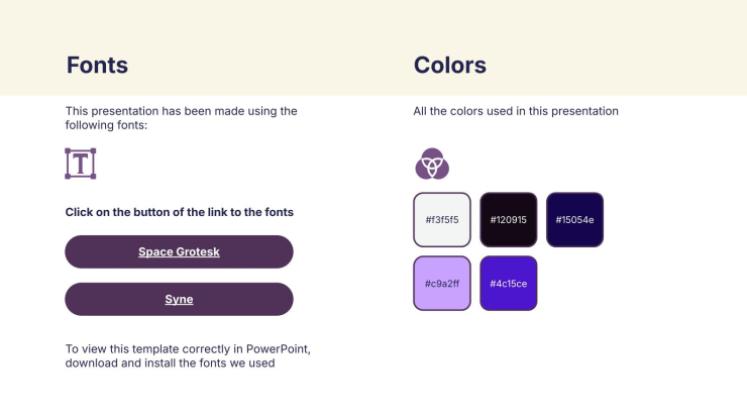Open the Syne font link
747x420 pixels.
pyautogui.click(x=179, y=299)
